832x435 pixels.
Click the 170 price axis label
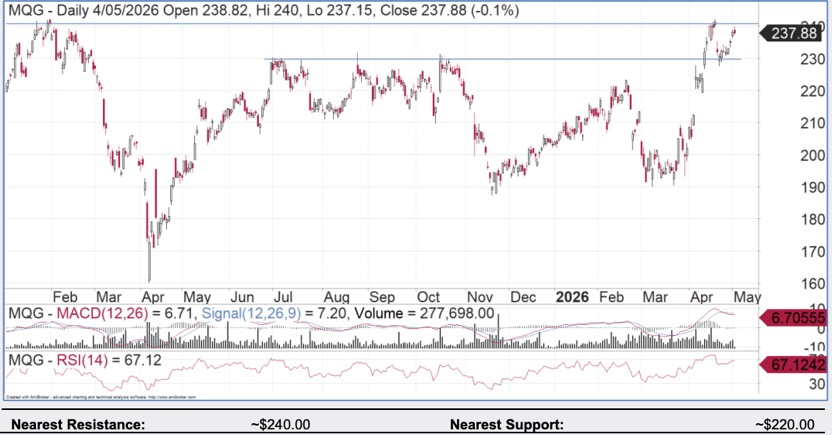[812, 251]
